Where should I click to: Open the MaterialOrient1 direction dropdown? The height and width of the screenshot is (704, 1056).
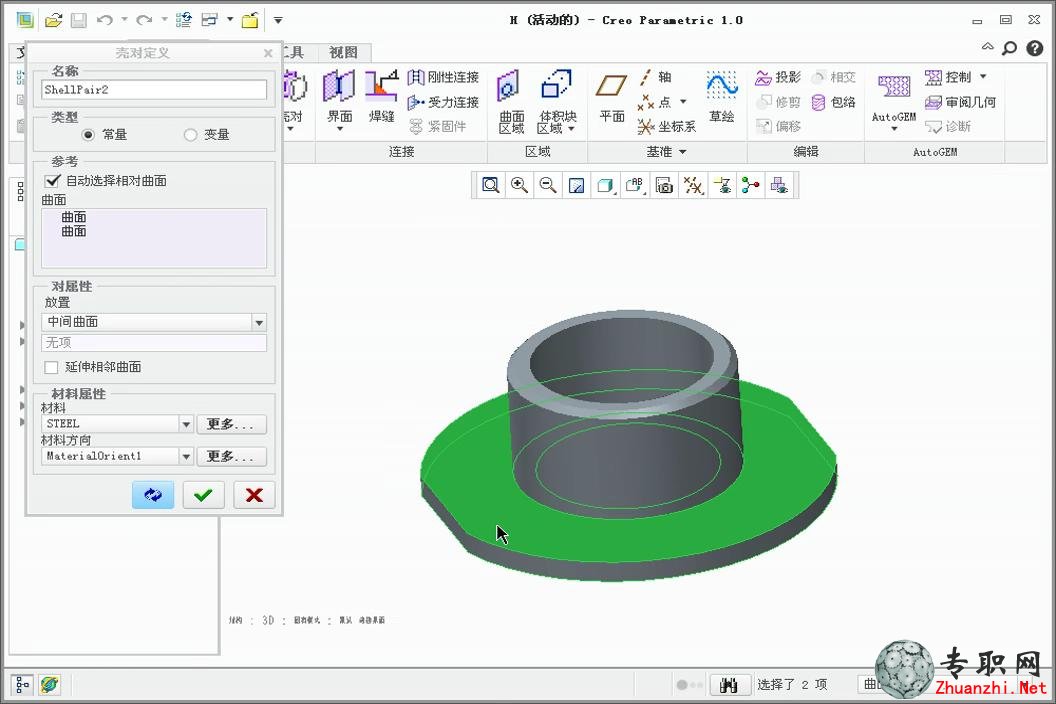pos(187,456)
